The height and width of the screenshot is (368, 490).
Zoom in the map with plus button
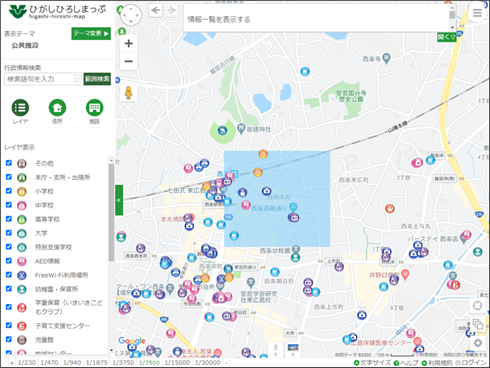pyautogui.click(x=129, y=43)
